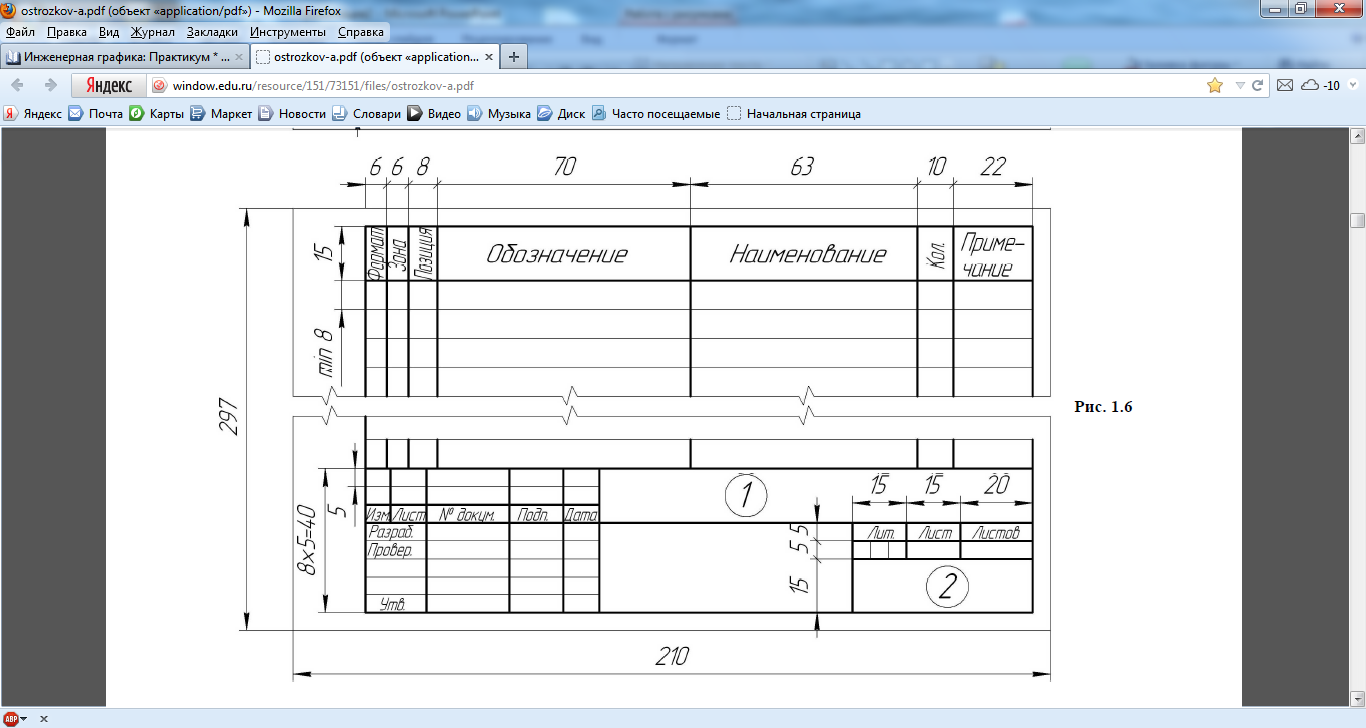
Task: Open the Диск bookmark
Action: [561, 114]
